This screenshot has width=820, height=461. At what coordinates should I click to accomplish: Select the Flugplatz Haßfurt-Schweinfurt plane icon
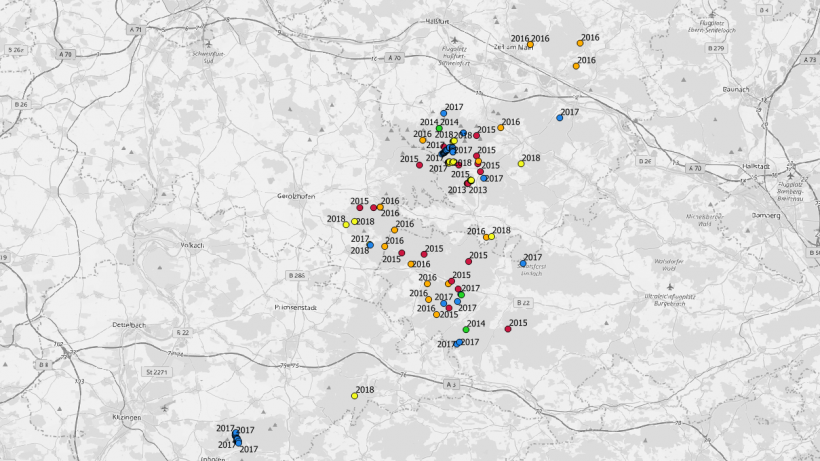coord(454,40)
